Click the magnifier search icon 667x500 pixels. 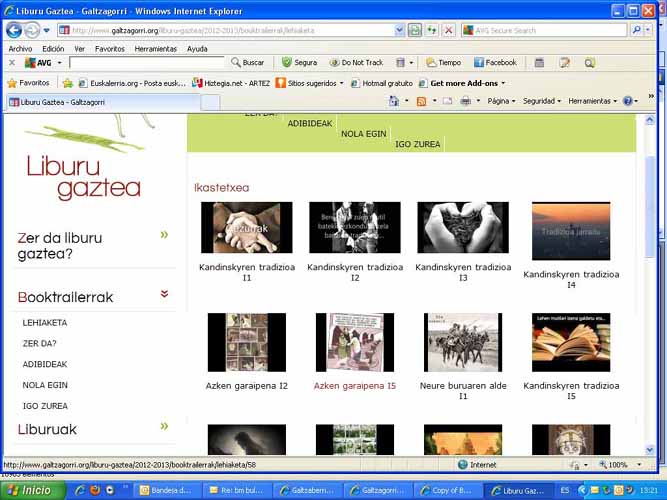pos(636,30)
